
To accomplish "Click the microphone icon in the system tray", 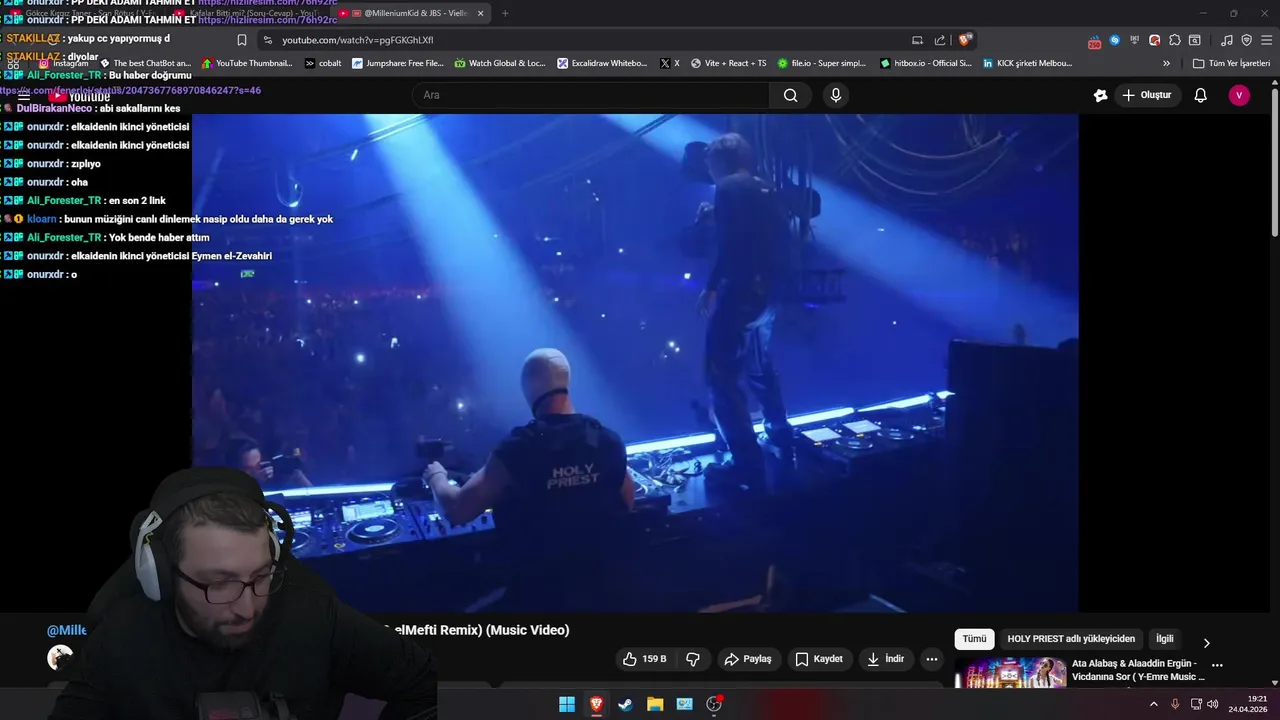I will [x=1175, y=704].
